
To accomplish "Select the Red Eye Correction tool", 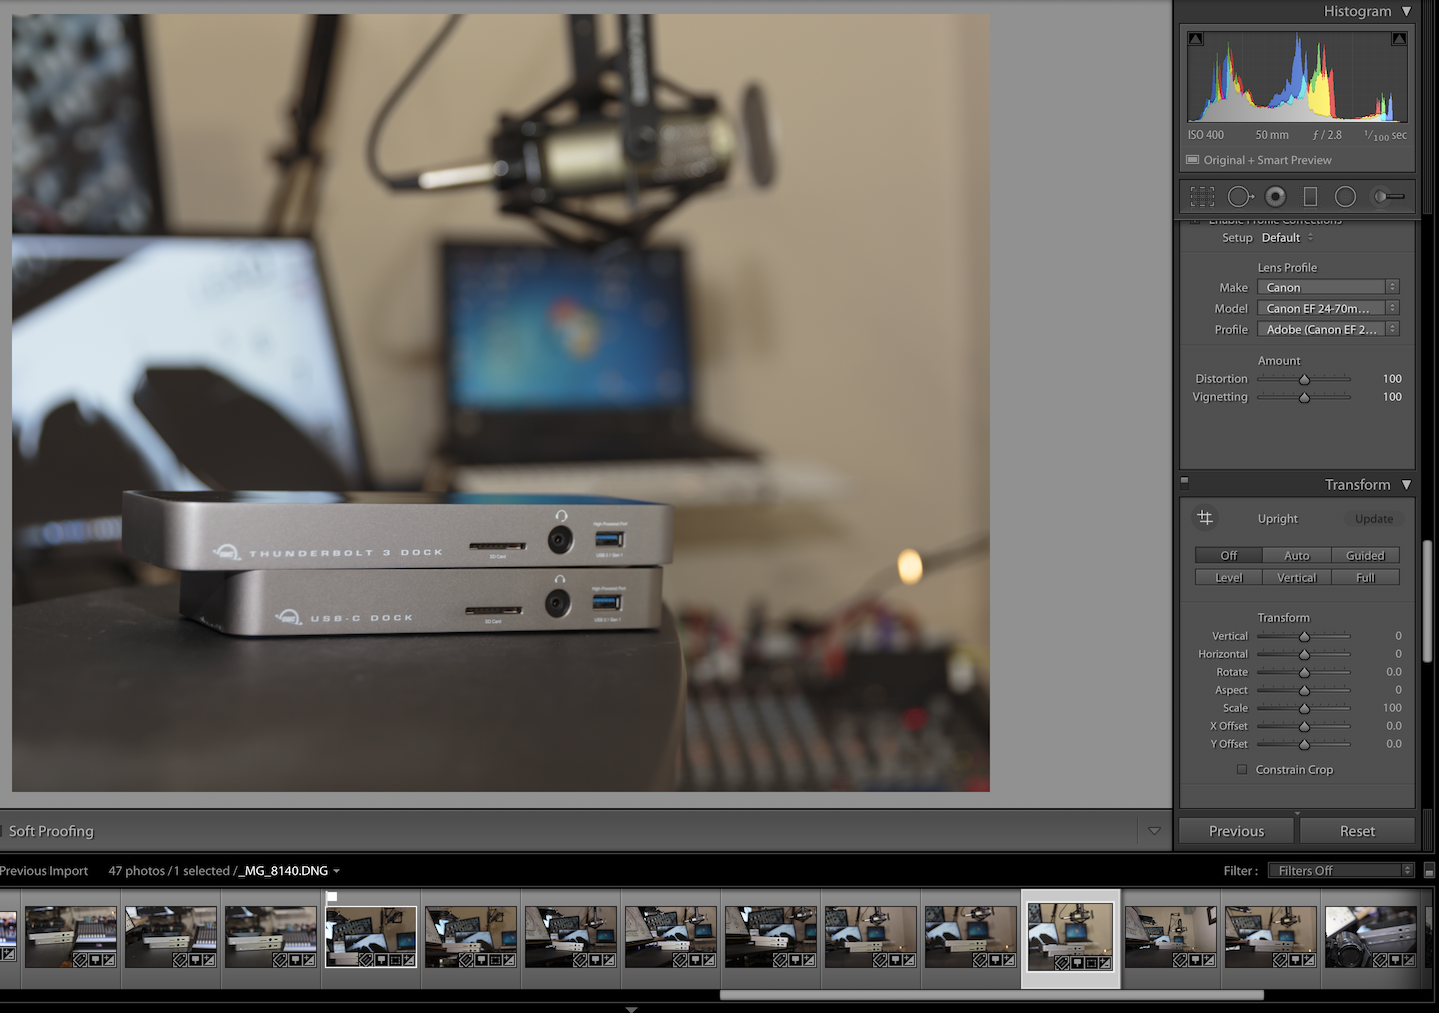I will (1275, 197).
